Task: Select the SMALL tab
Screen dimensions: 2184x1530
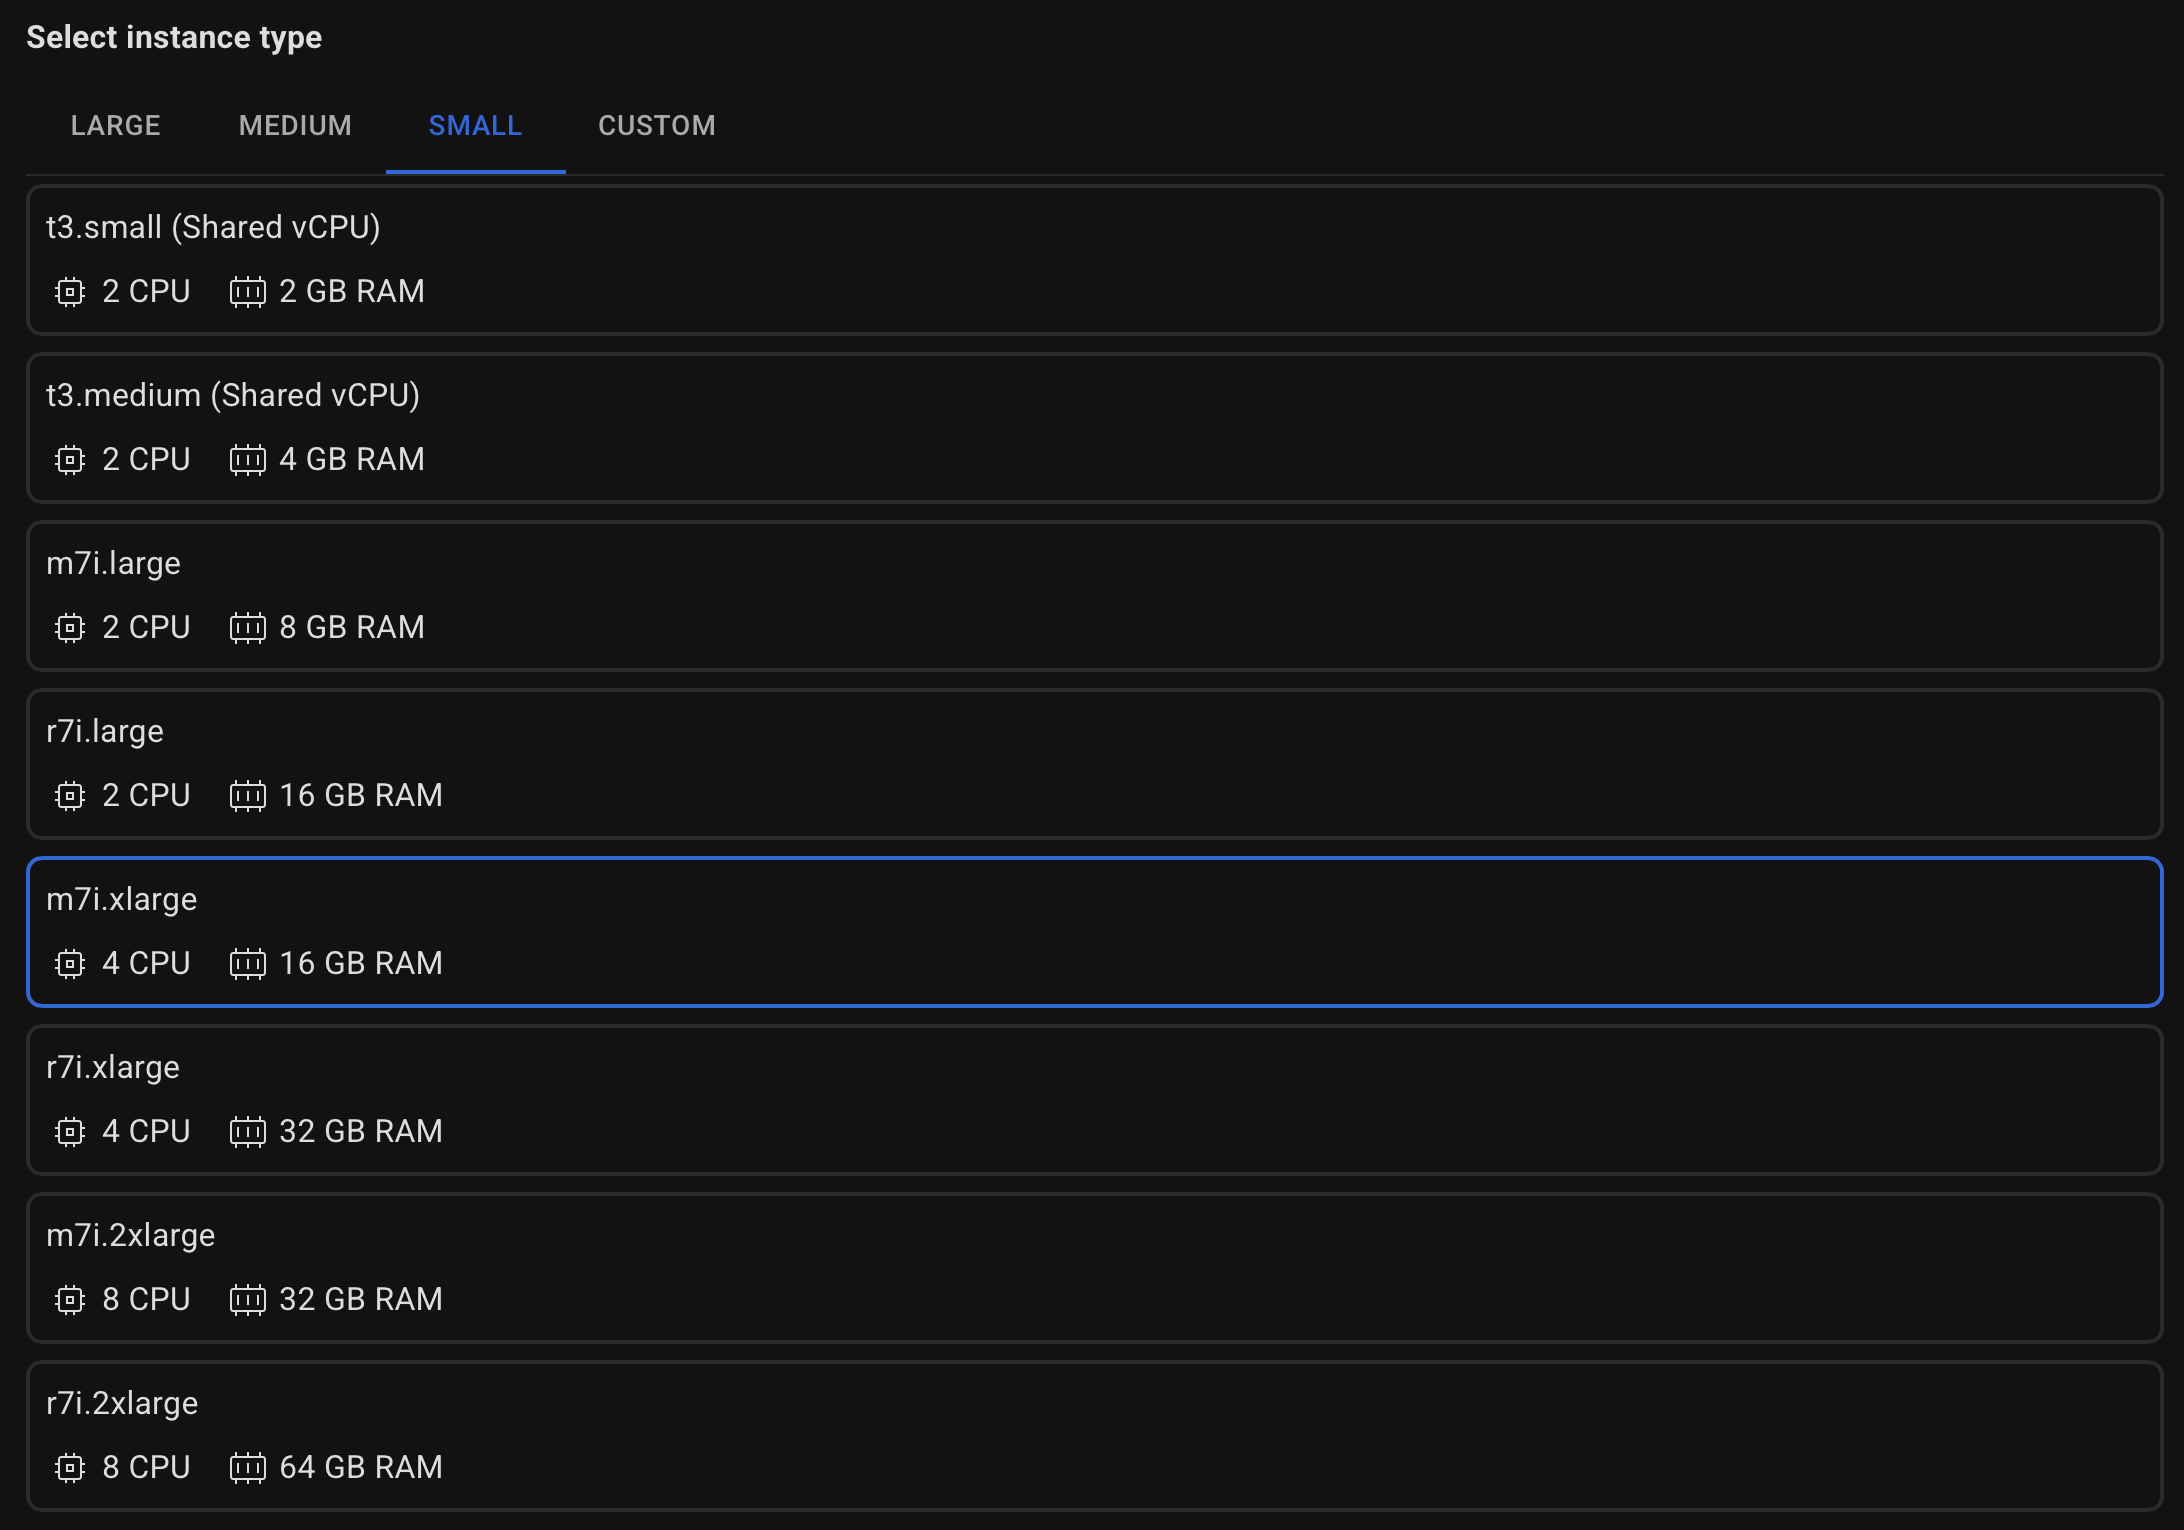Action: point(475,126)
